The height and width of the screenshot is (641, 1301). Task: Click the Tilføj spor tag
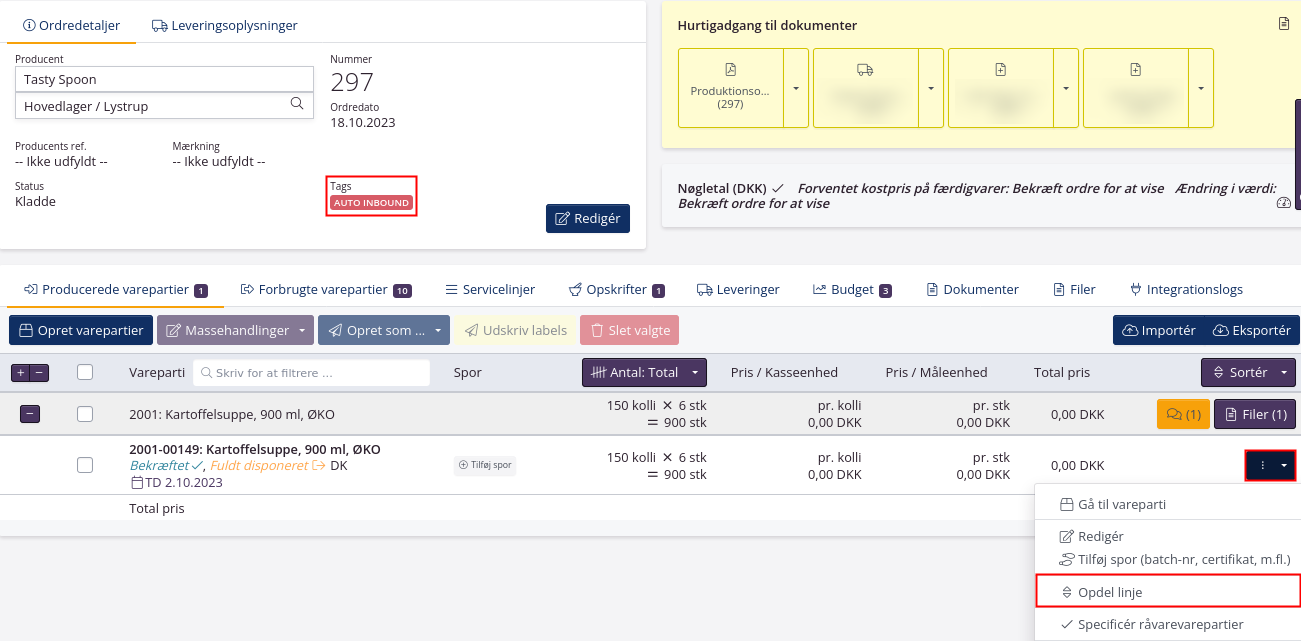(484, 465)
